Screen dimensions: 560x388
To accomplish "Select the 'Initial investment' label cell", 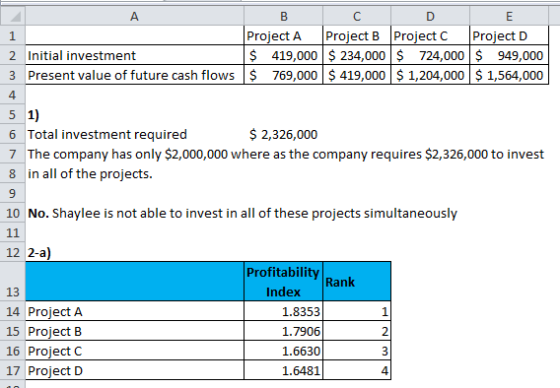I will pos(135,55).
